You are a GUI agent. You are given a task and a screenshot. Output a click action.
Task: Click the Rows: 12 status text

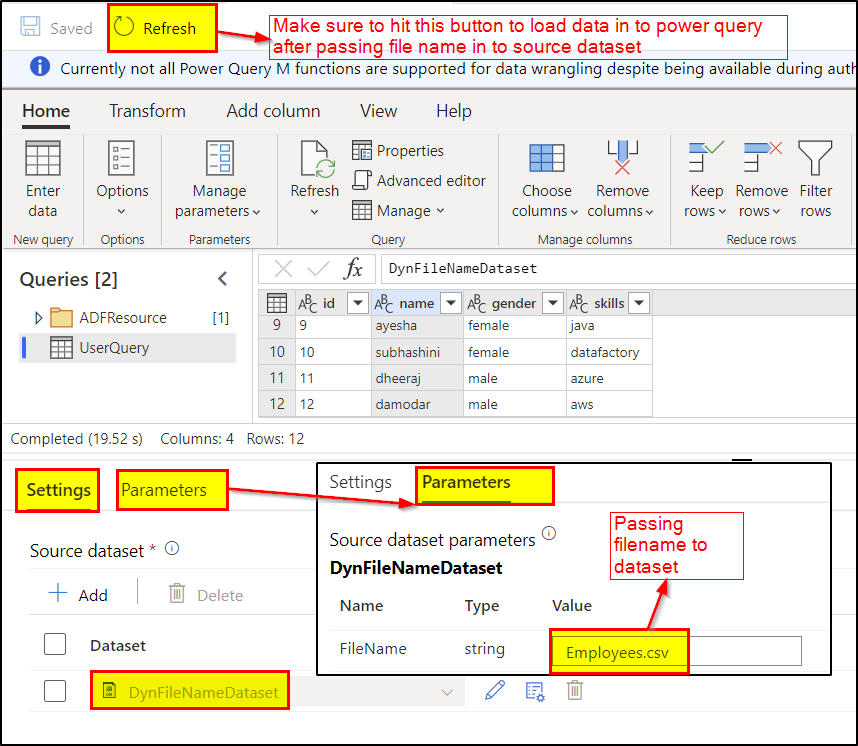275,439
